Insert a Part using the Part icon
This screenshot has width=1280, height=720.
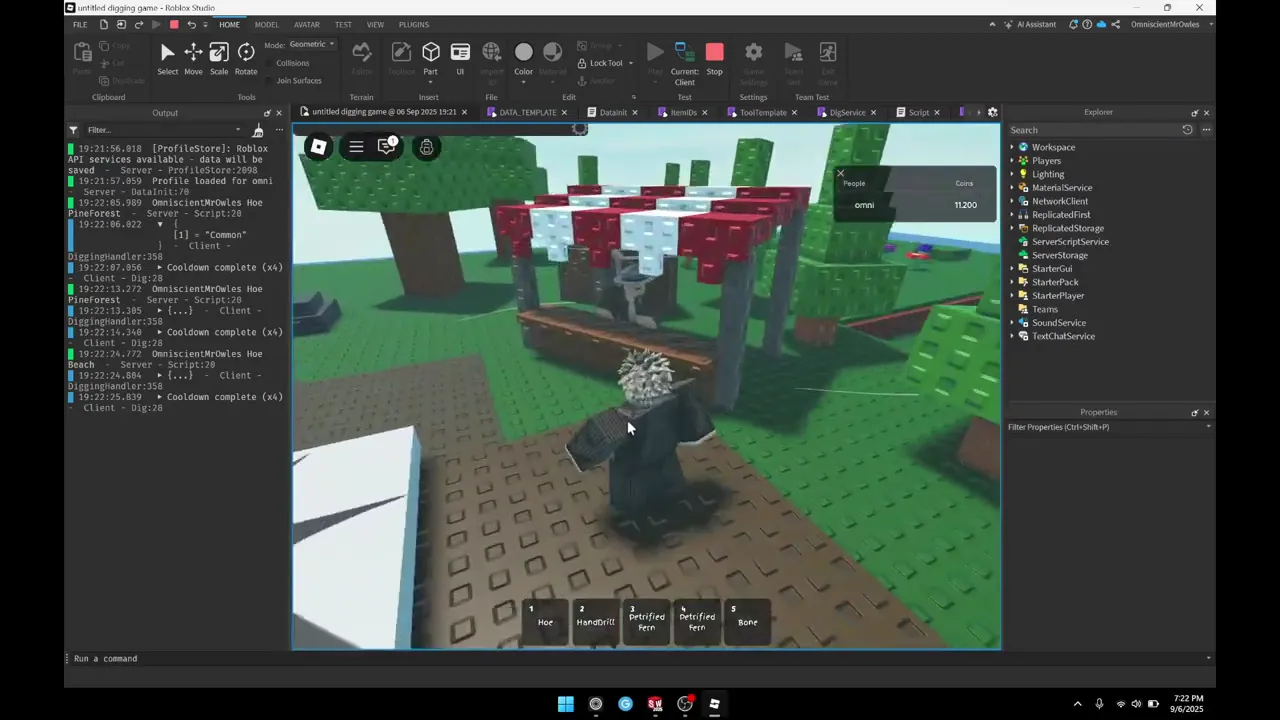[430, 53]
